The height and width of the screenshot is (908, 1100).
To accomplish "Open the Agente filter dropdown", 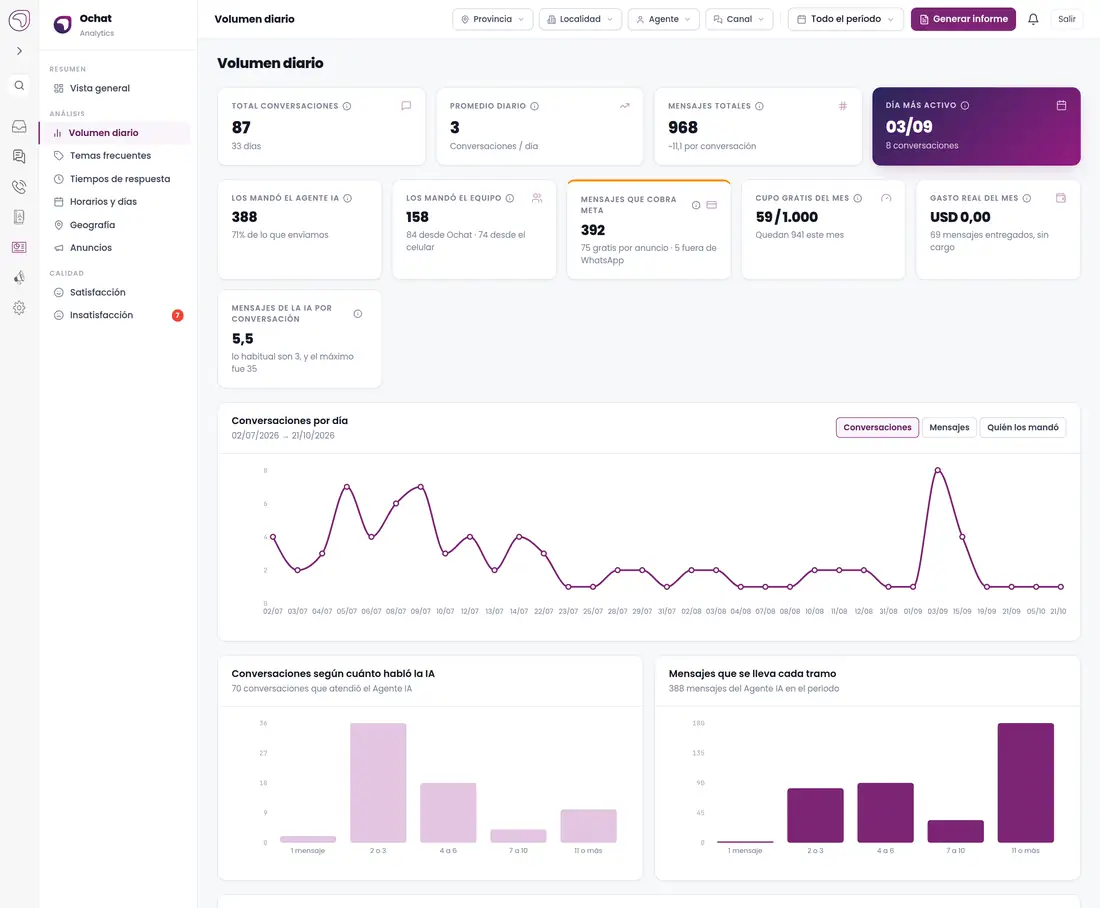I will click(664, 19).
